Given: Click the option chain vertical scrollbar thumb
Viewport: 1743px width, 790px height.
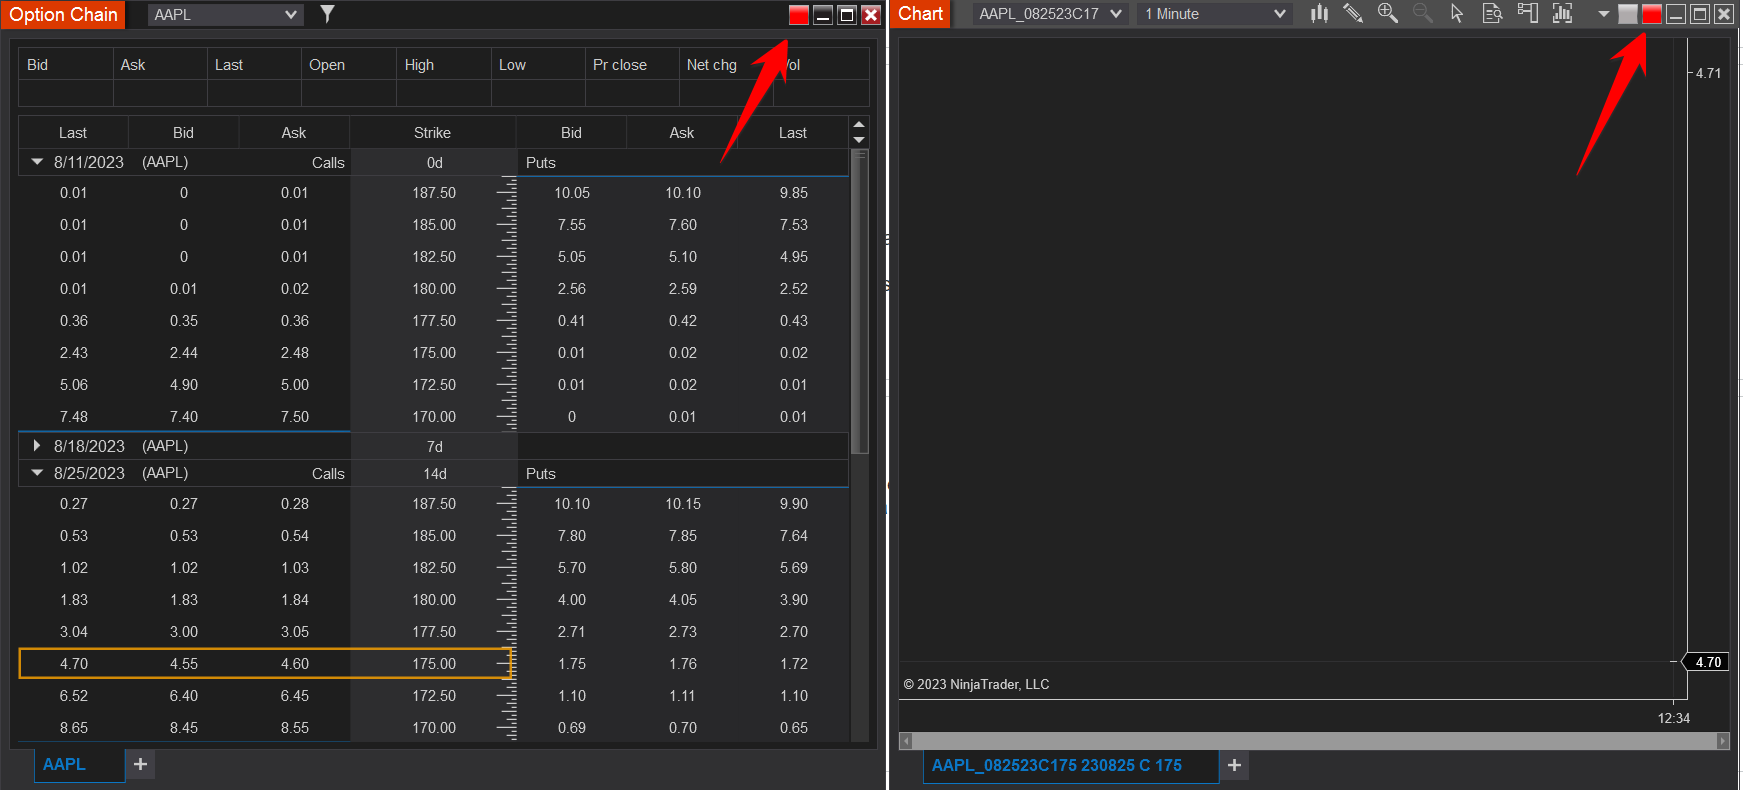Looking at the screenshot, I should coord(860,301).
